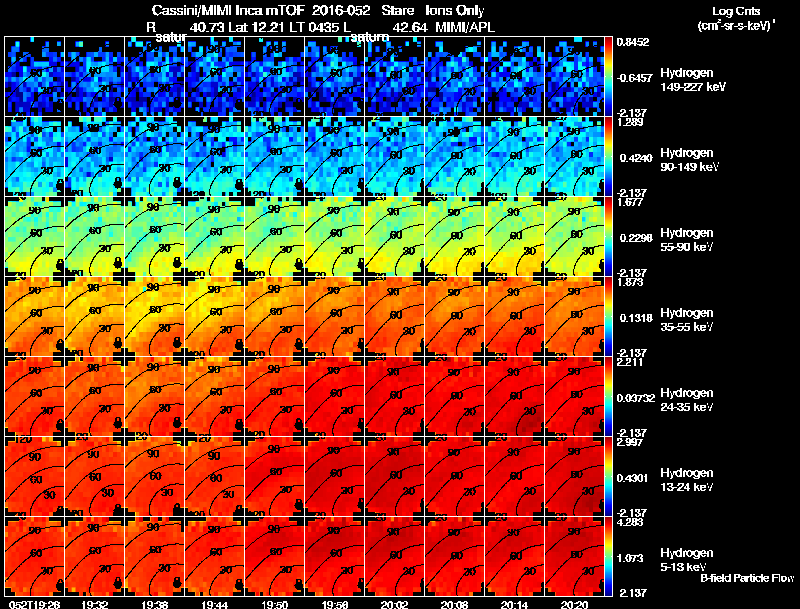Viewport: 800px width, 609px height.
Task: Select the 35-55 keV image panel at 19:38
Action: 155,316
